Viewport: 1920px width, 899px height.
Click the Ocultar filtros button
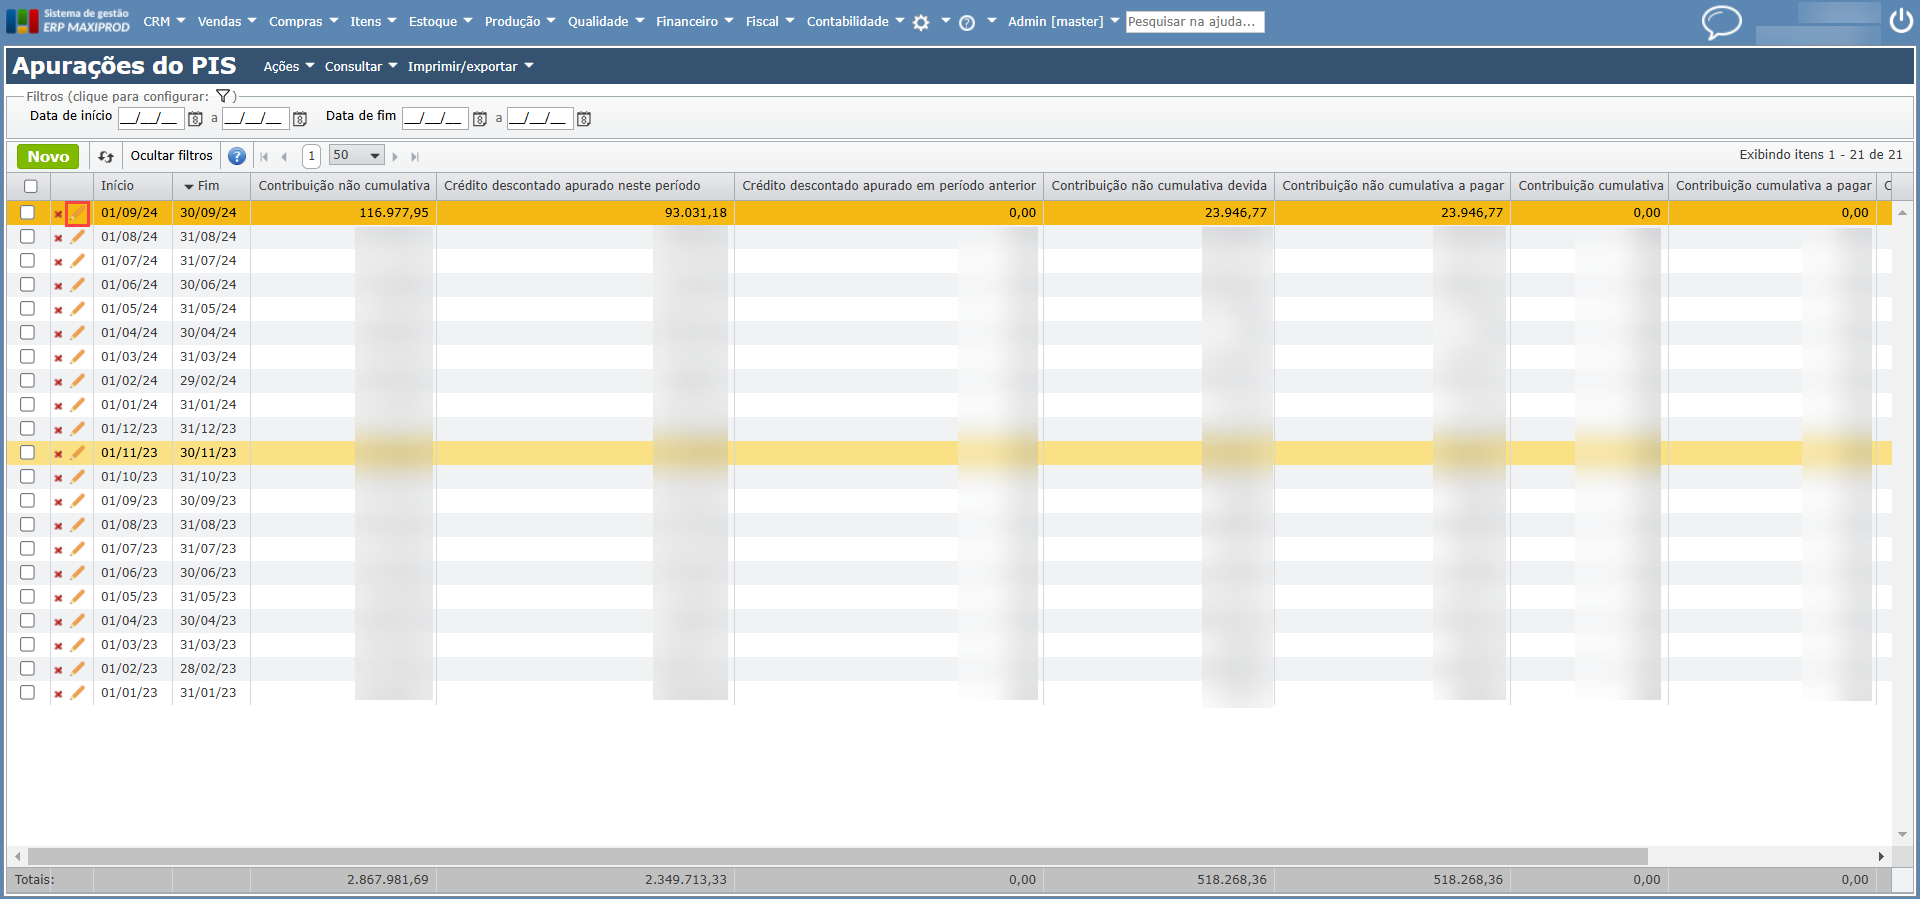tap(172, 156)
